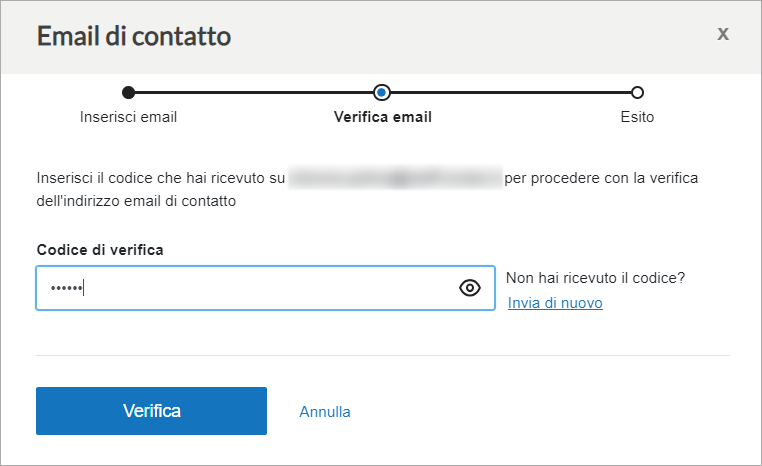
Task: Go to the Inserisci email step label
Action: 128,117
